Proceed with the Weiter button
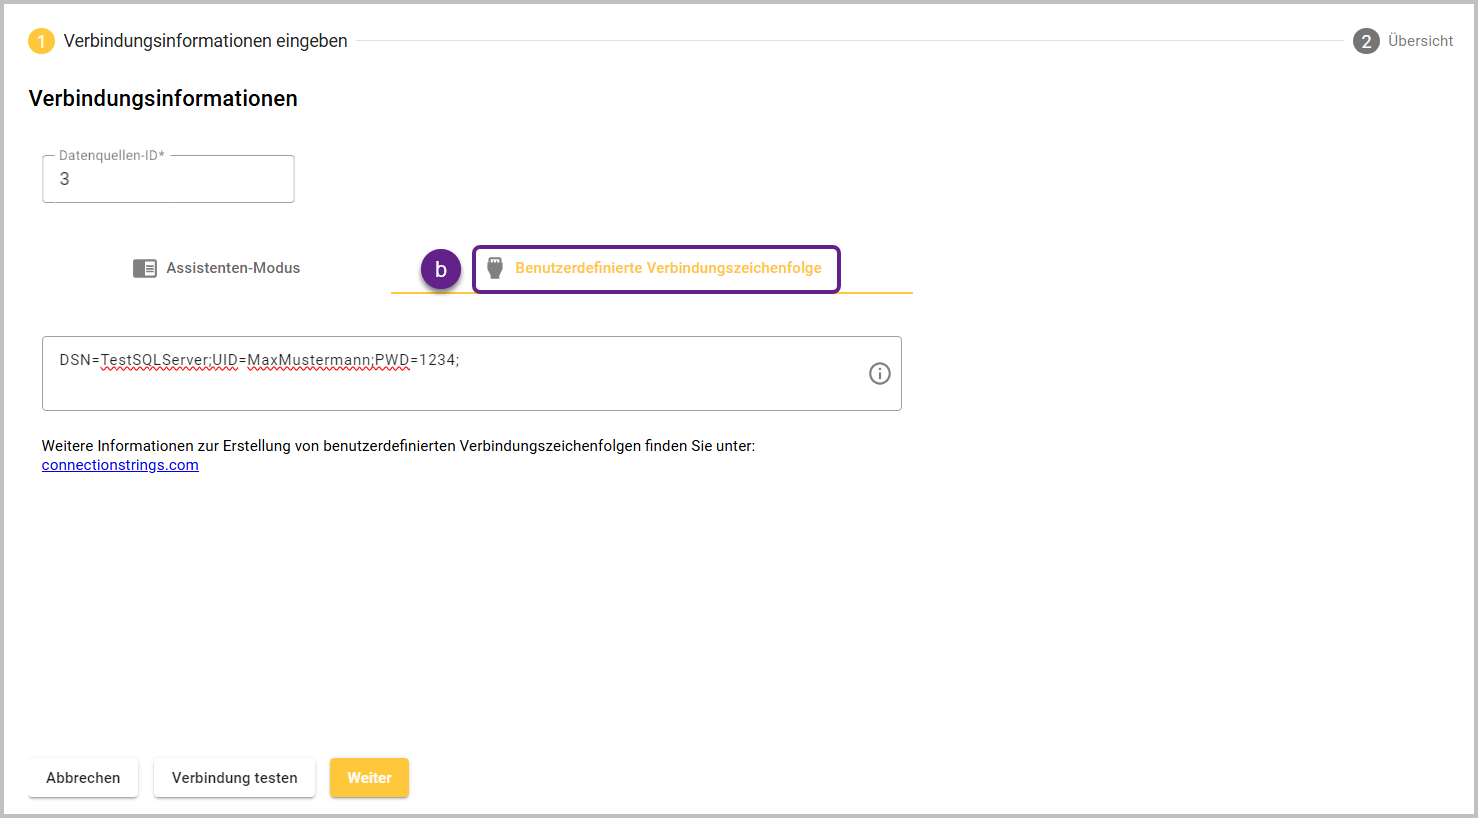Image resolution: width=1478 pixels, height=818 pixels. (x=369, y=778)
